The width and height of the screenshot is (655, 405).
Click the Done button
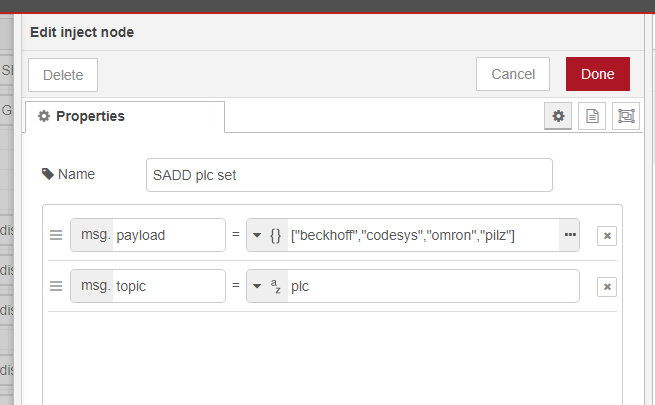(598, 74)
